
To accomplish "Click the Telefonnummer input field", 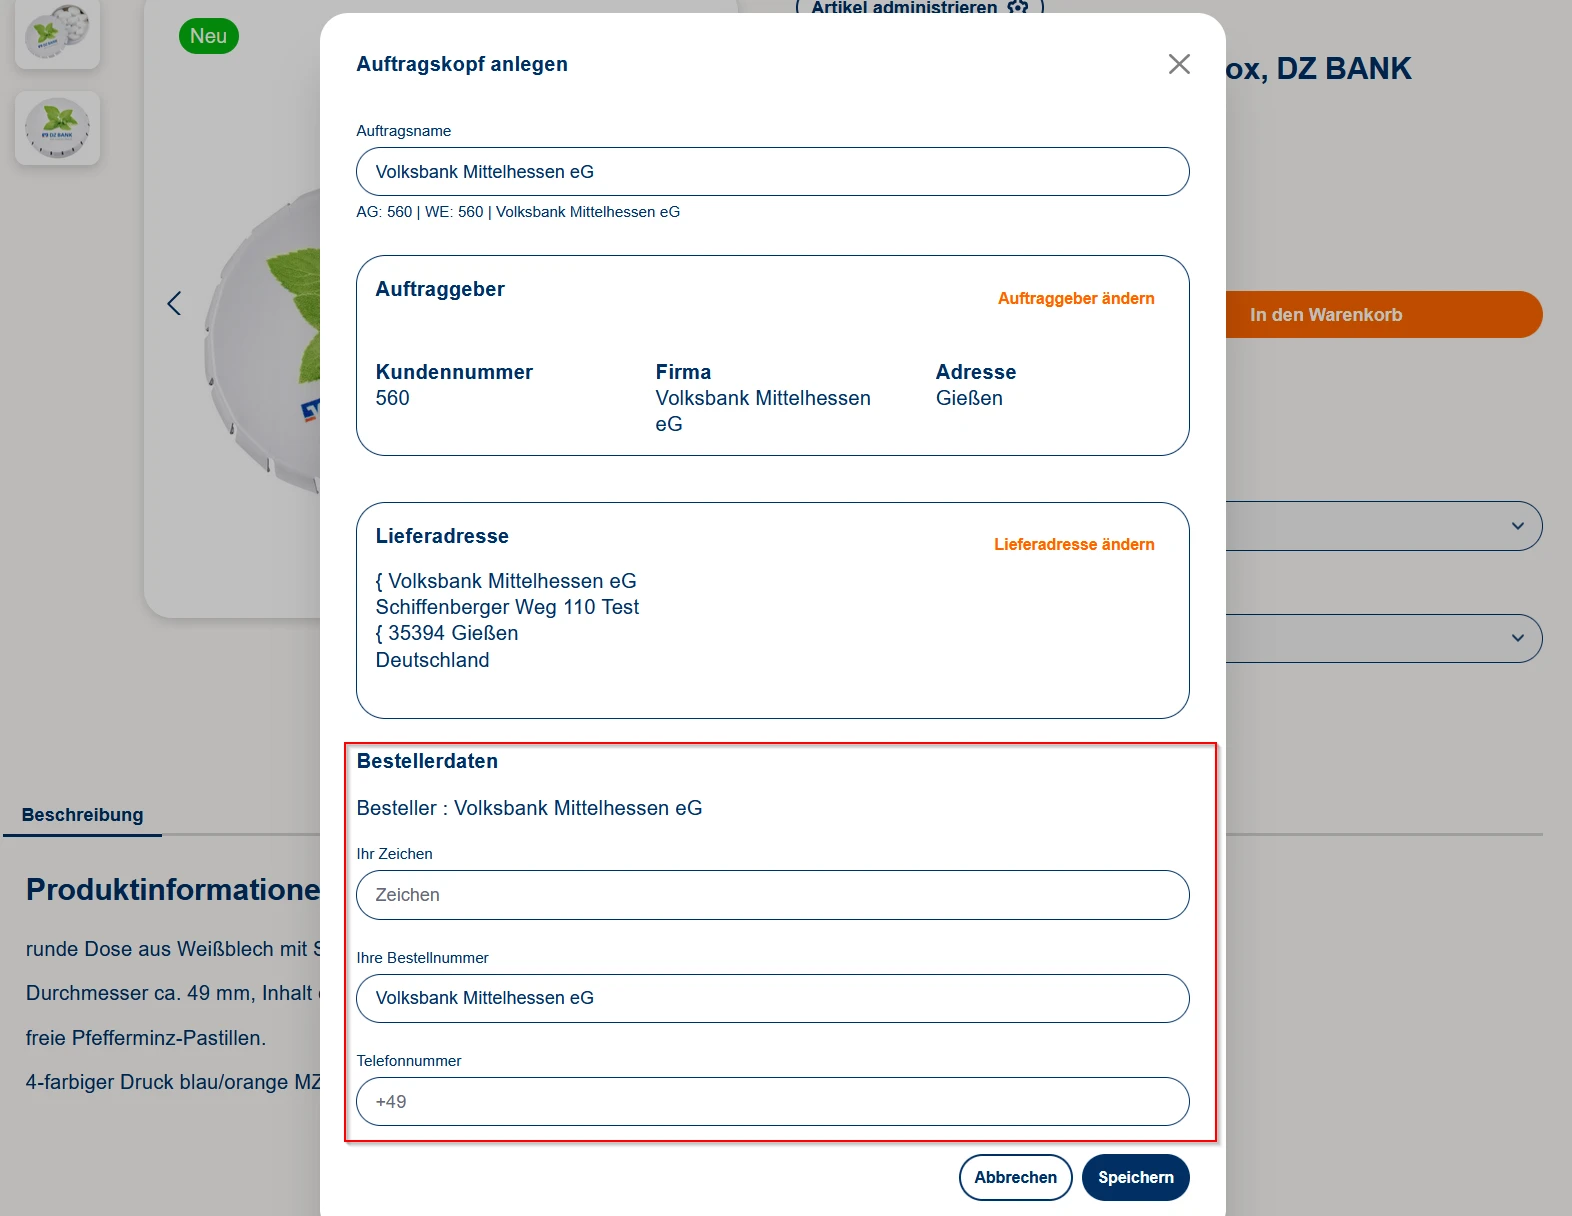I will click(772, 1102).
